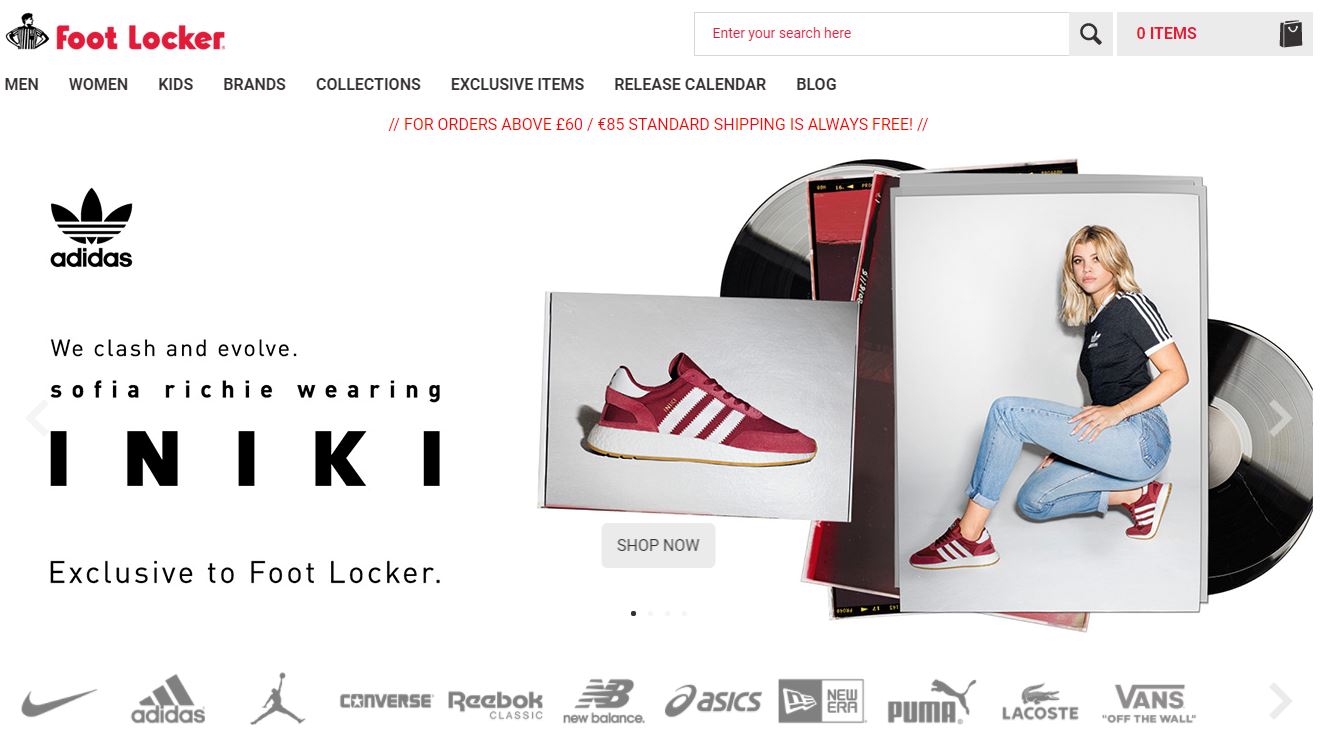Viewport: 1336px width, 737px height.
Task: Choose the Reebok Classic brand logo
Action: coord(495,703)
